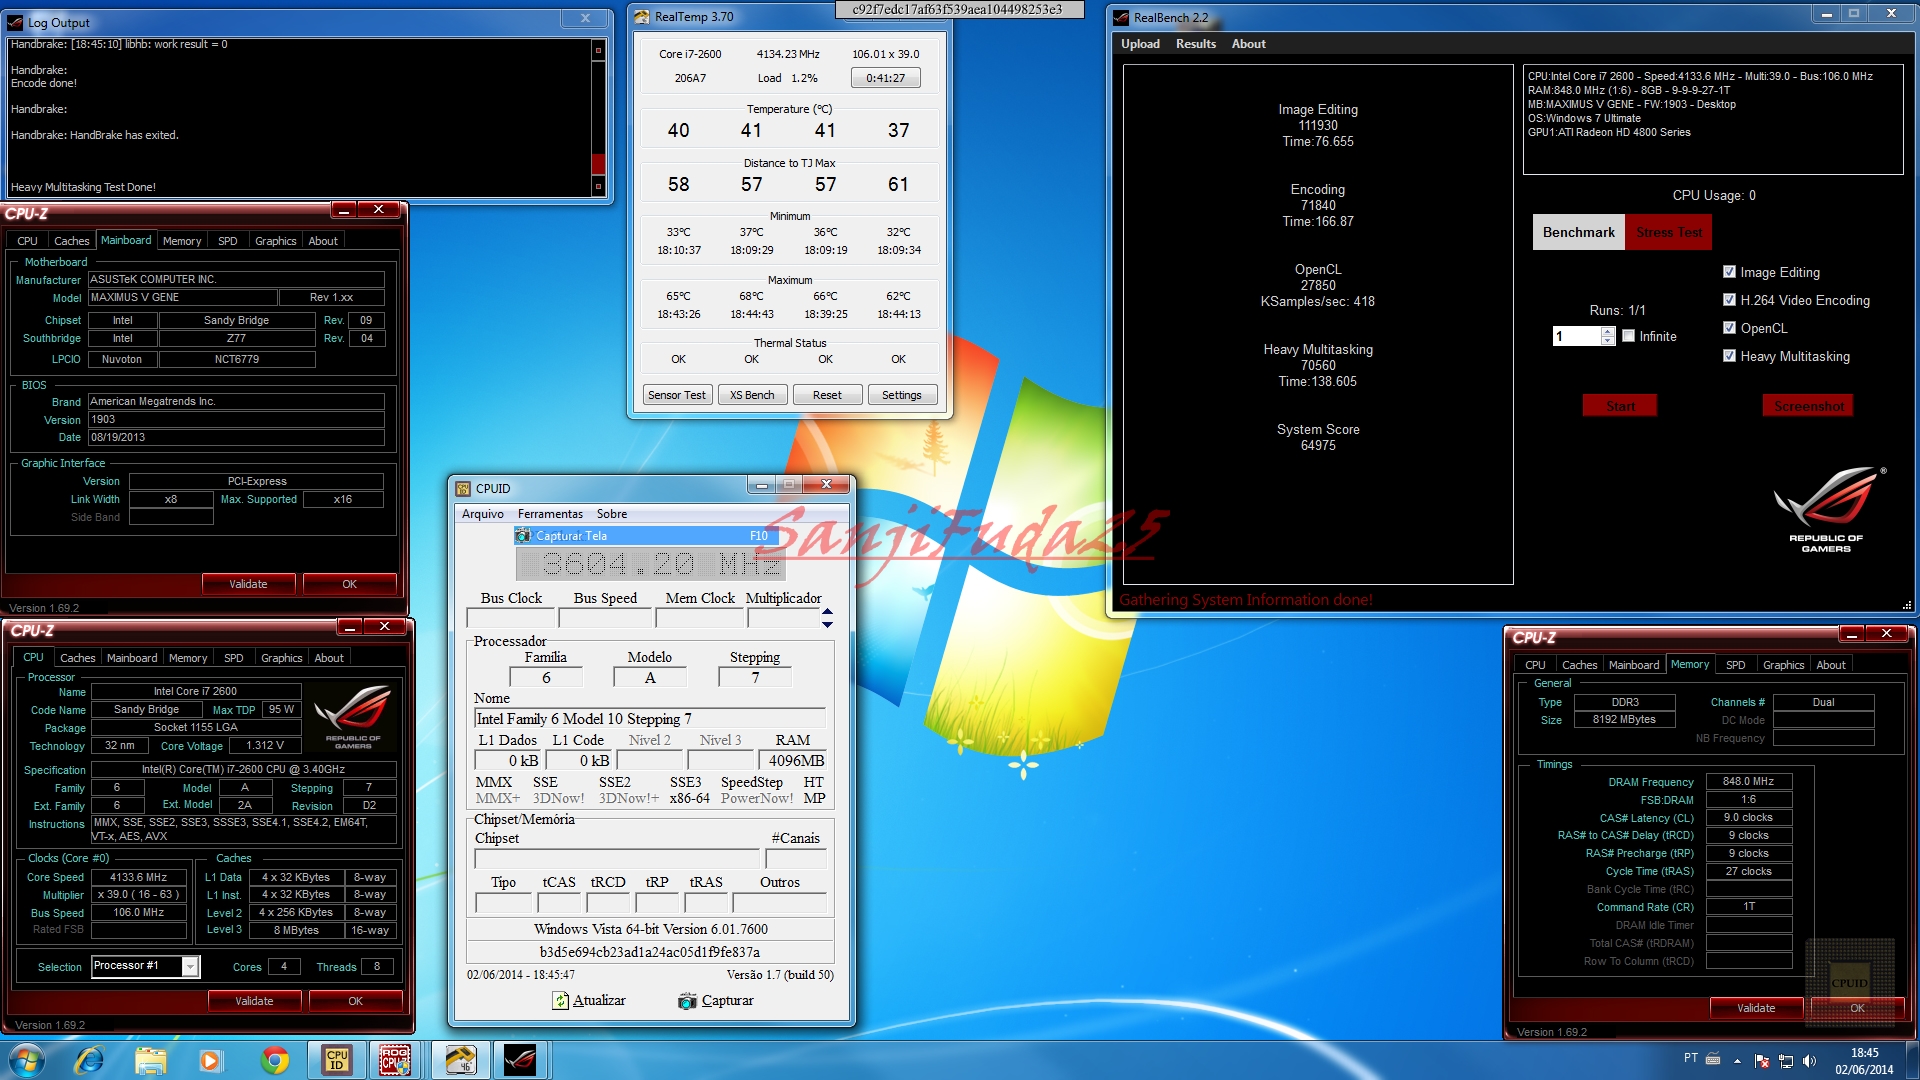This screenshot has height=1080, width=1920.
Task: Open the Arquivo menu in CPUID
Action: (483, 514)
